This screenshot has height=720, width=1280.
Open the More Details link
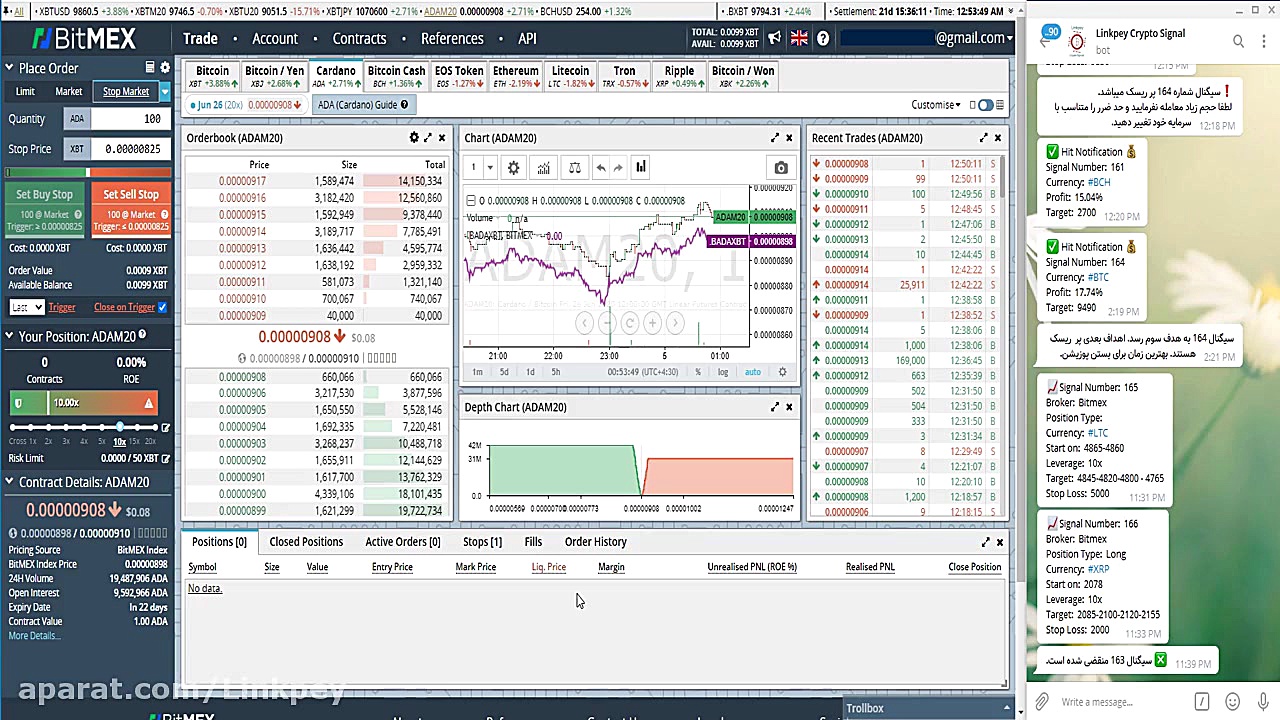(x=34, y=636)
